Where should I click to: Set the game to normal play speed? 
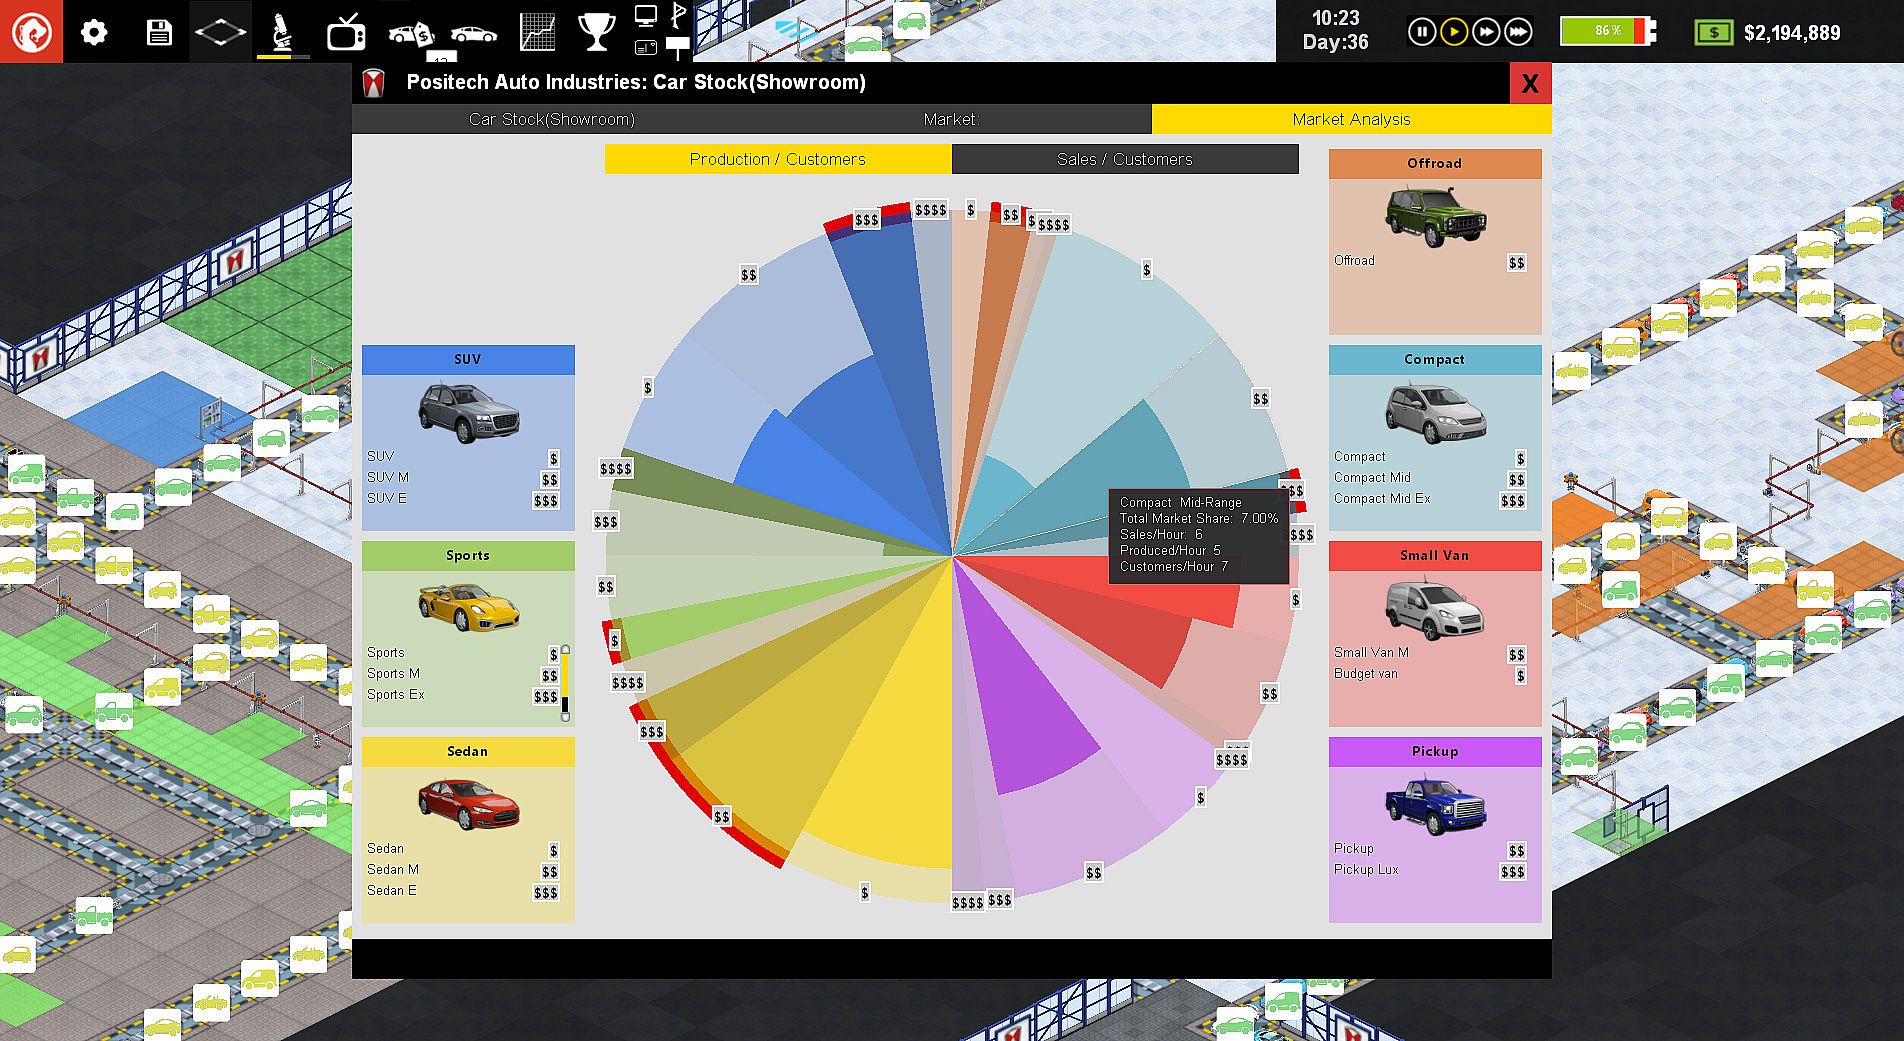click(x=1454, y=32)
